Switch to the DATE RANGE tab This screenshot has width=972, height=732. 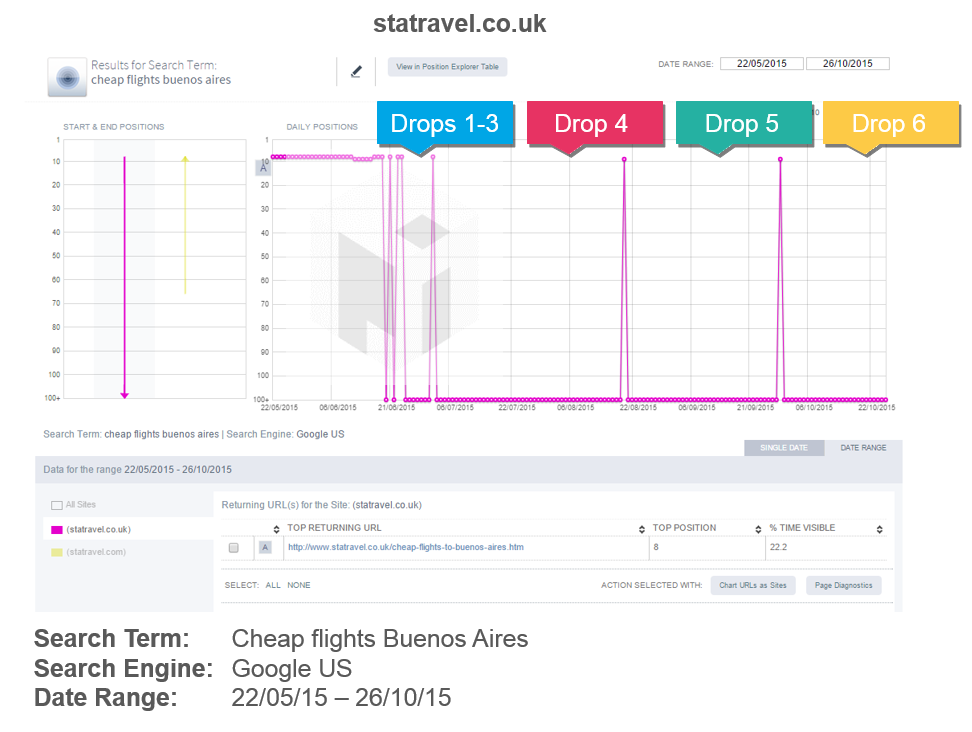[x=863, y=448]
